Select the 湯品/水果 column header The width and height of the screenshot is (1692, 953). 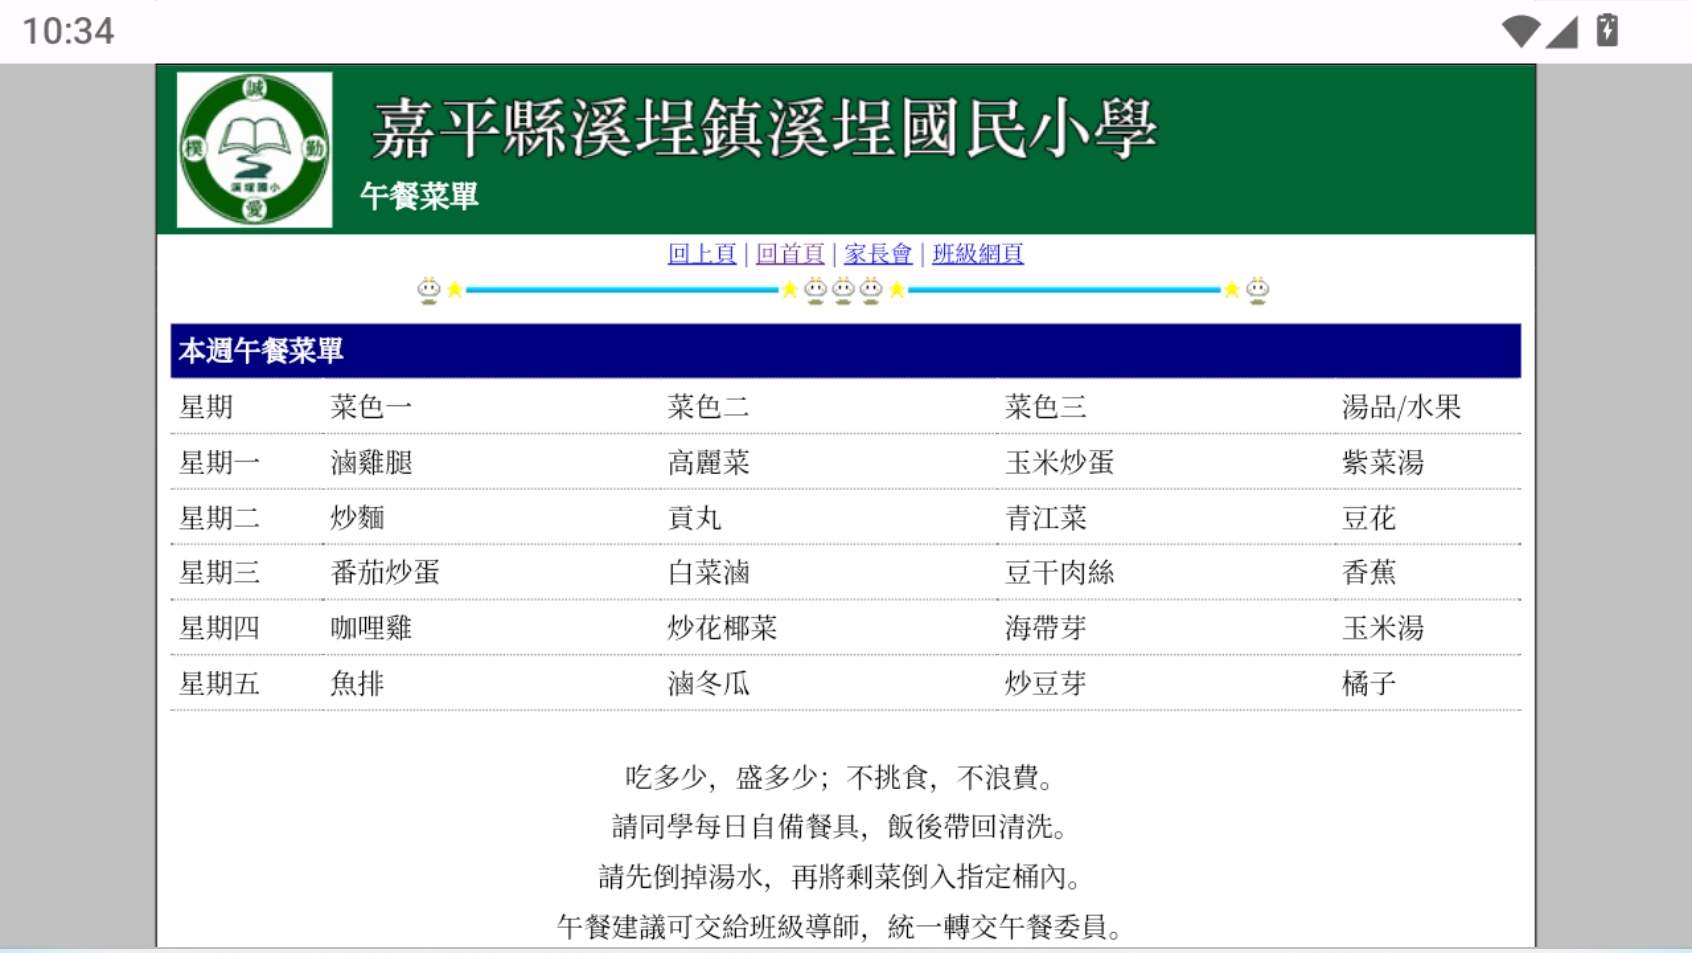[x=1401, y=407]
